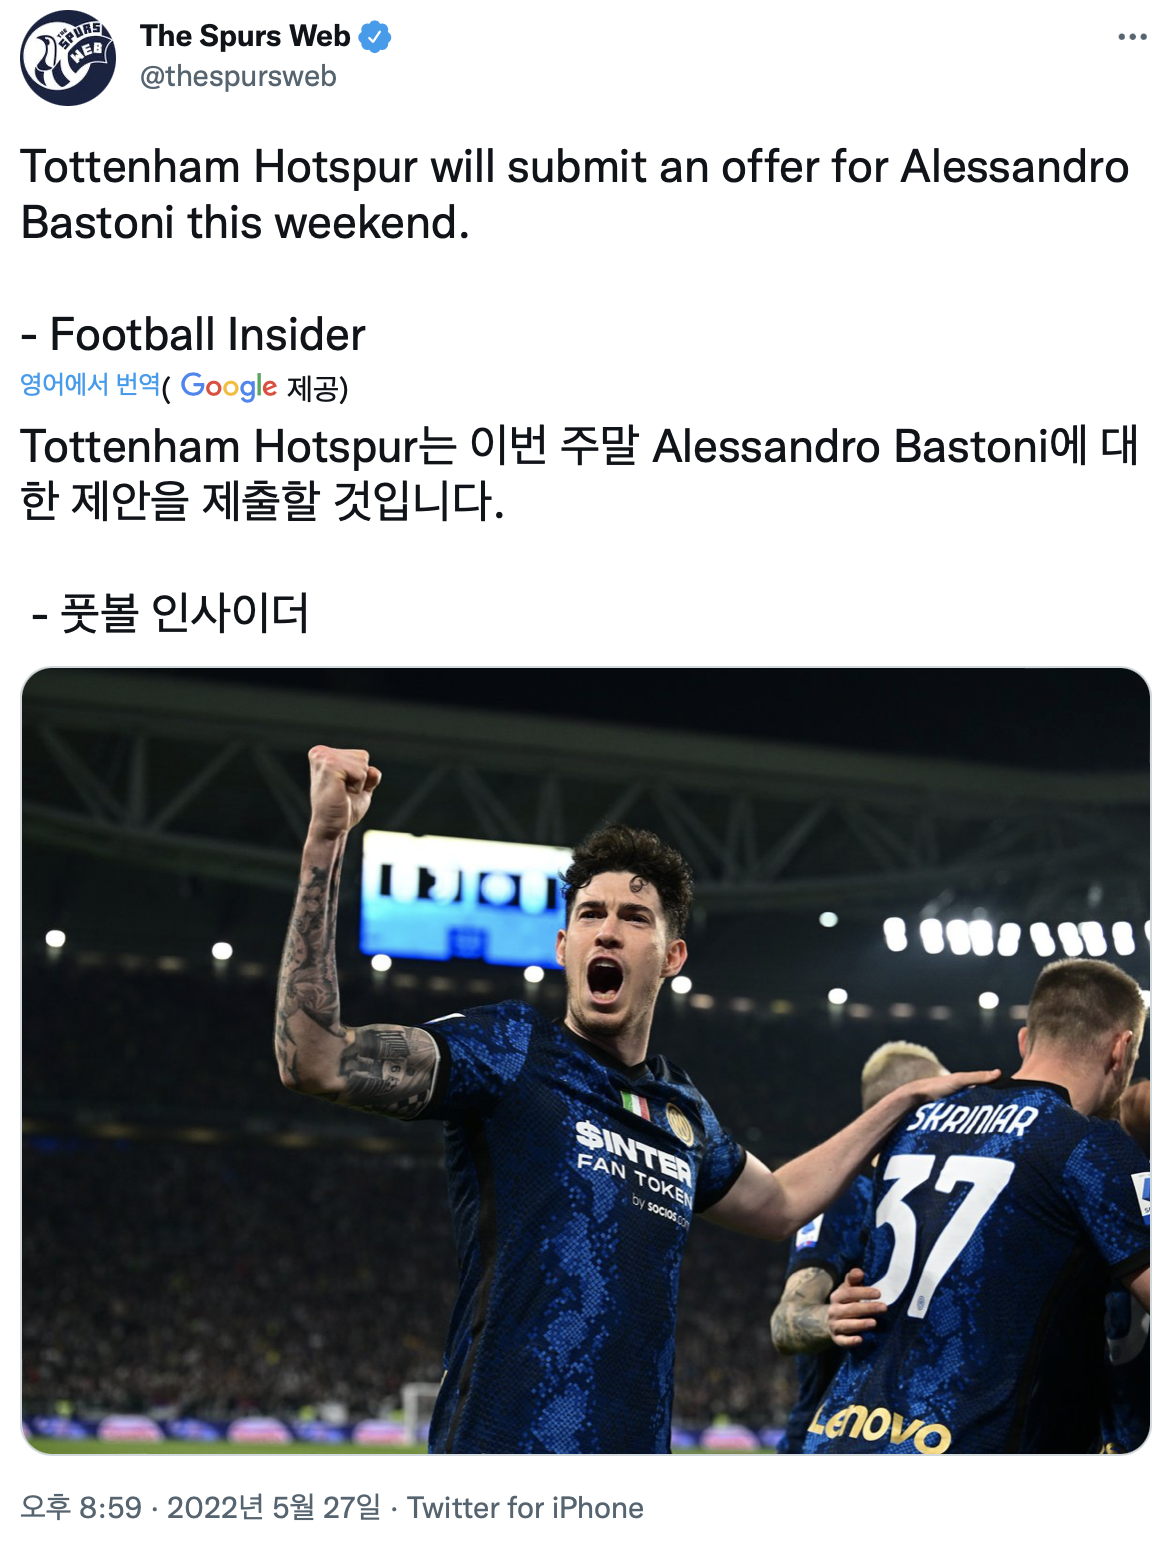Viewport: 1172px width, 1542px height.
Task: Click the Google logo in translation credit
Action: (229, 386)
